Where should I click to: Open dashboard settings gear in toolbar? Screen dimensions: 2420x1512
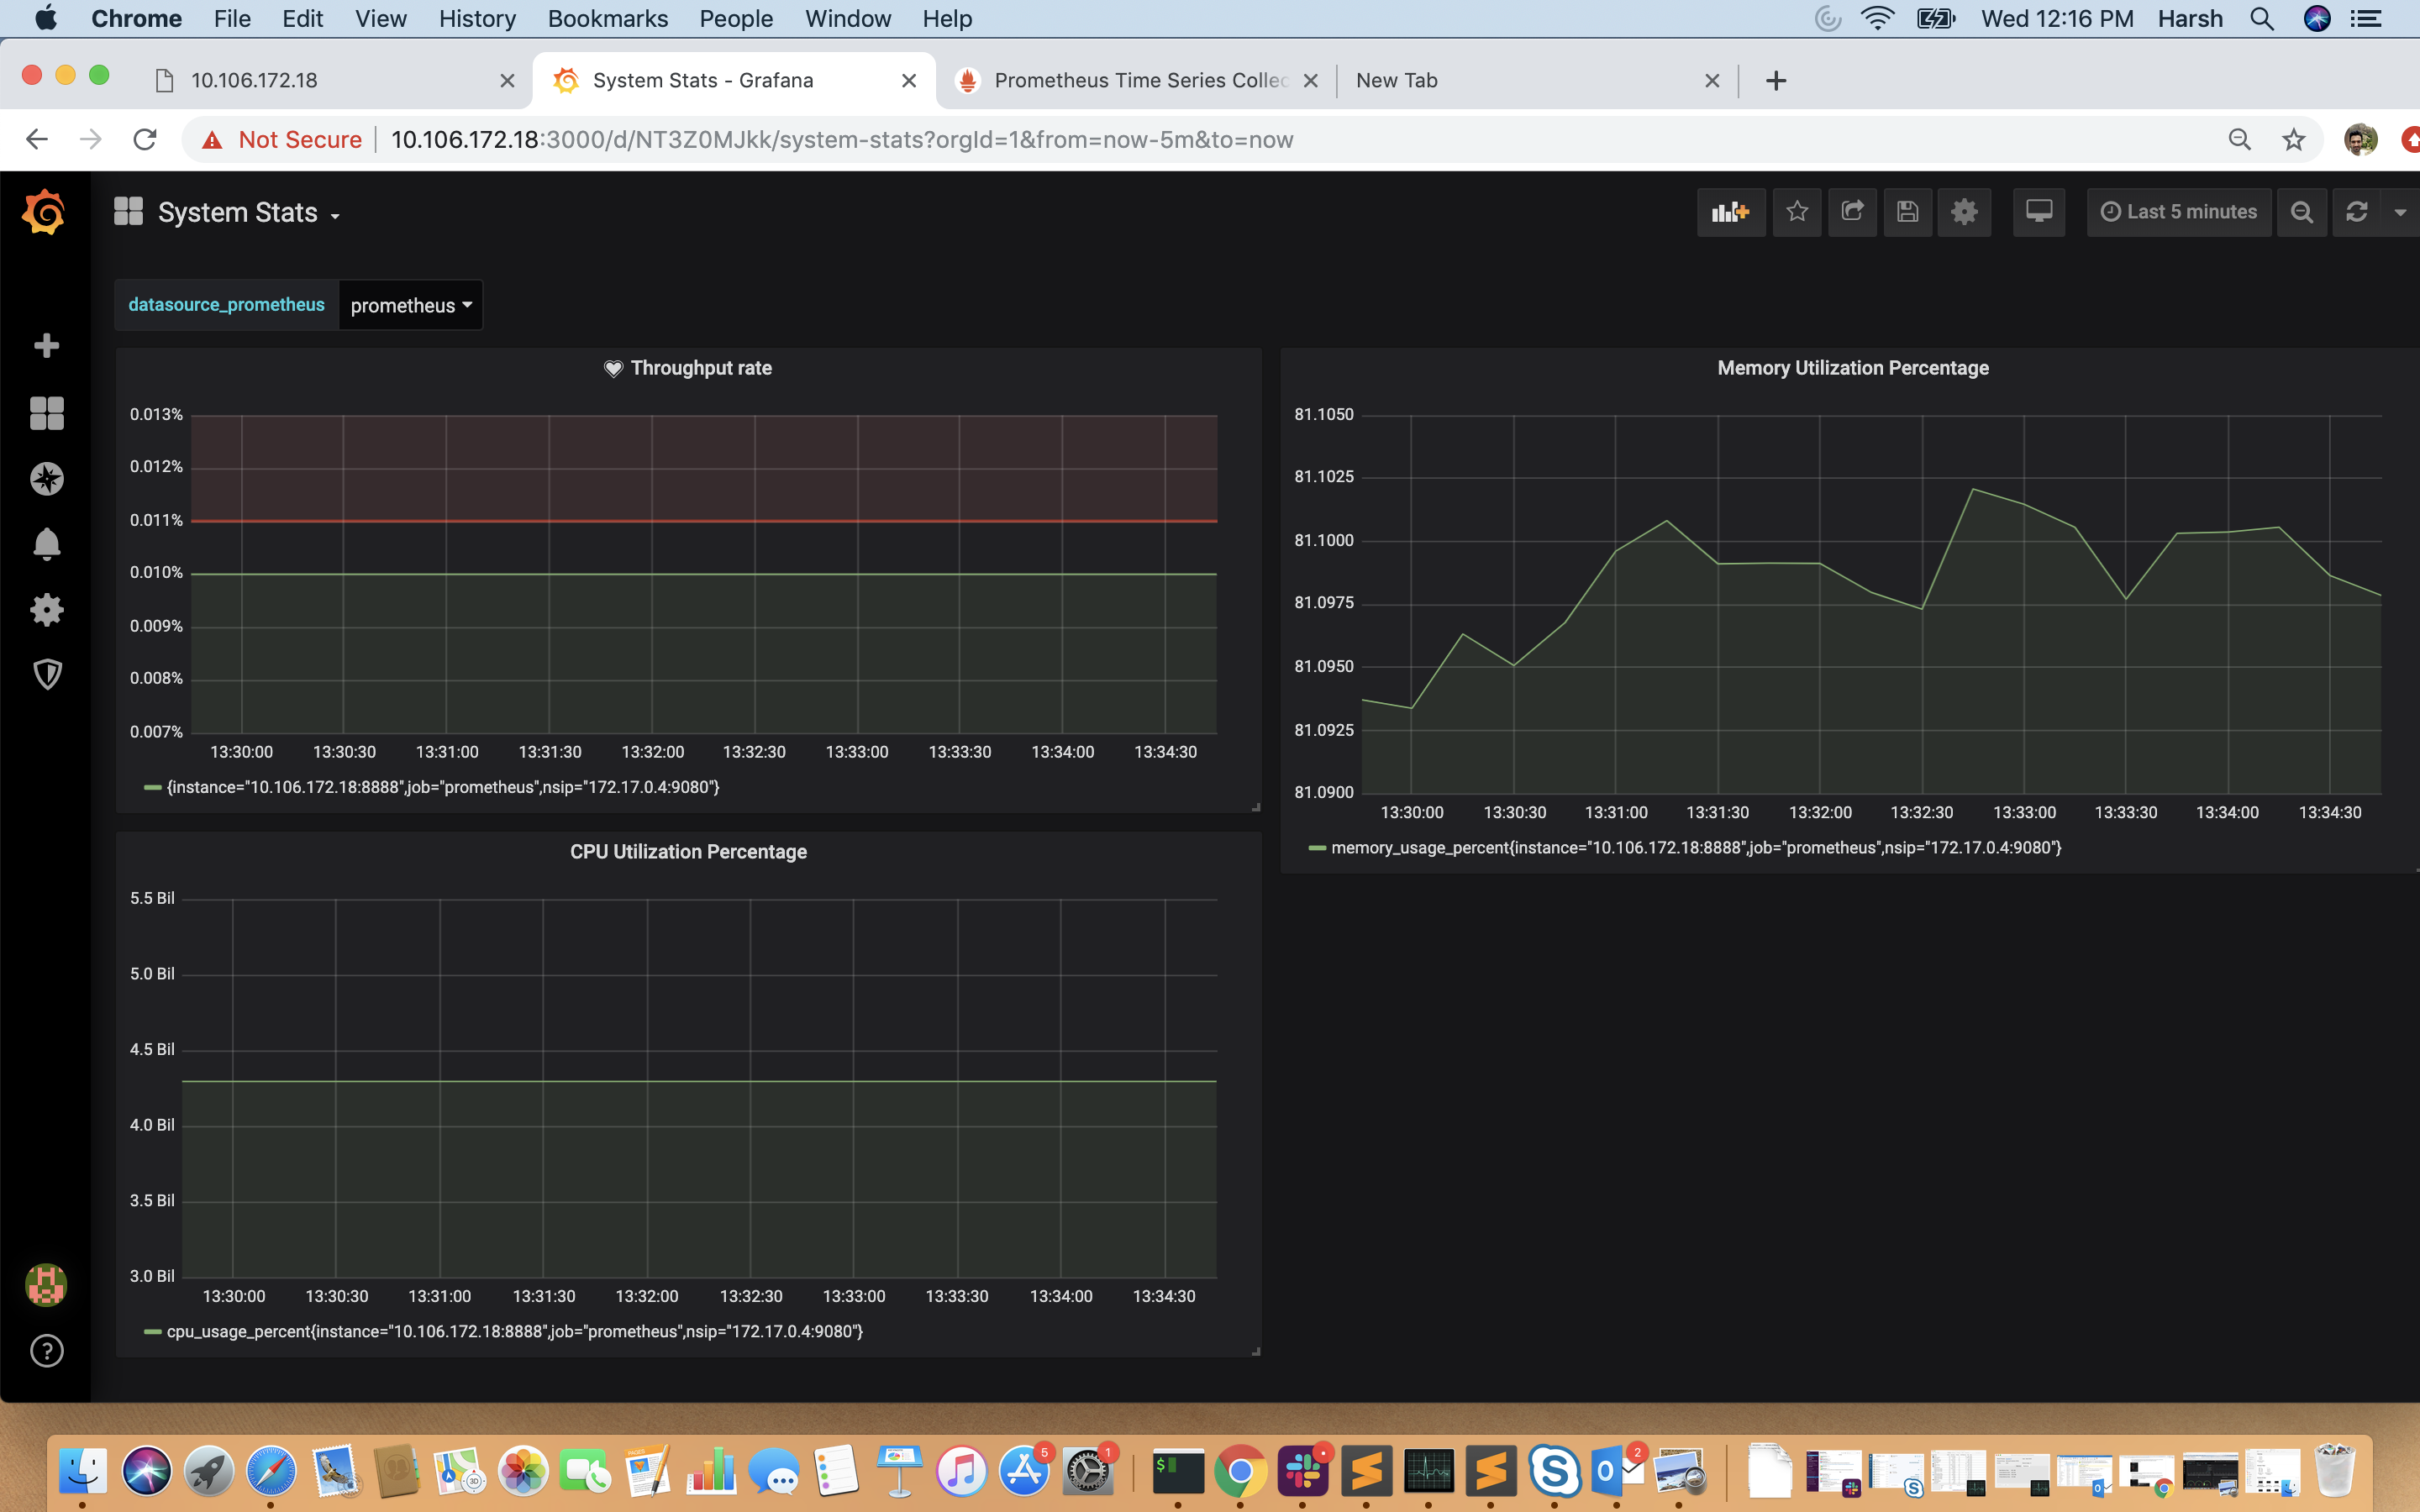tap(1964, 212)
